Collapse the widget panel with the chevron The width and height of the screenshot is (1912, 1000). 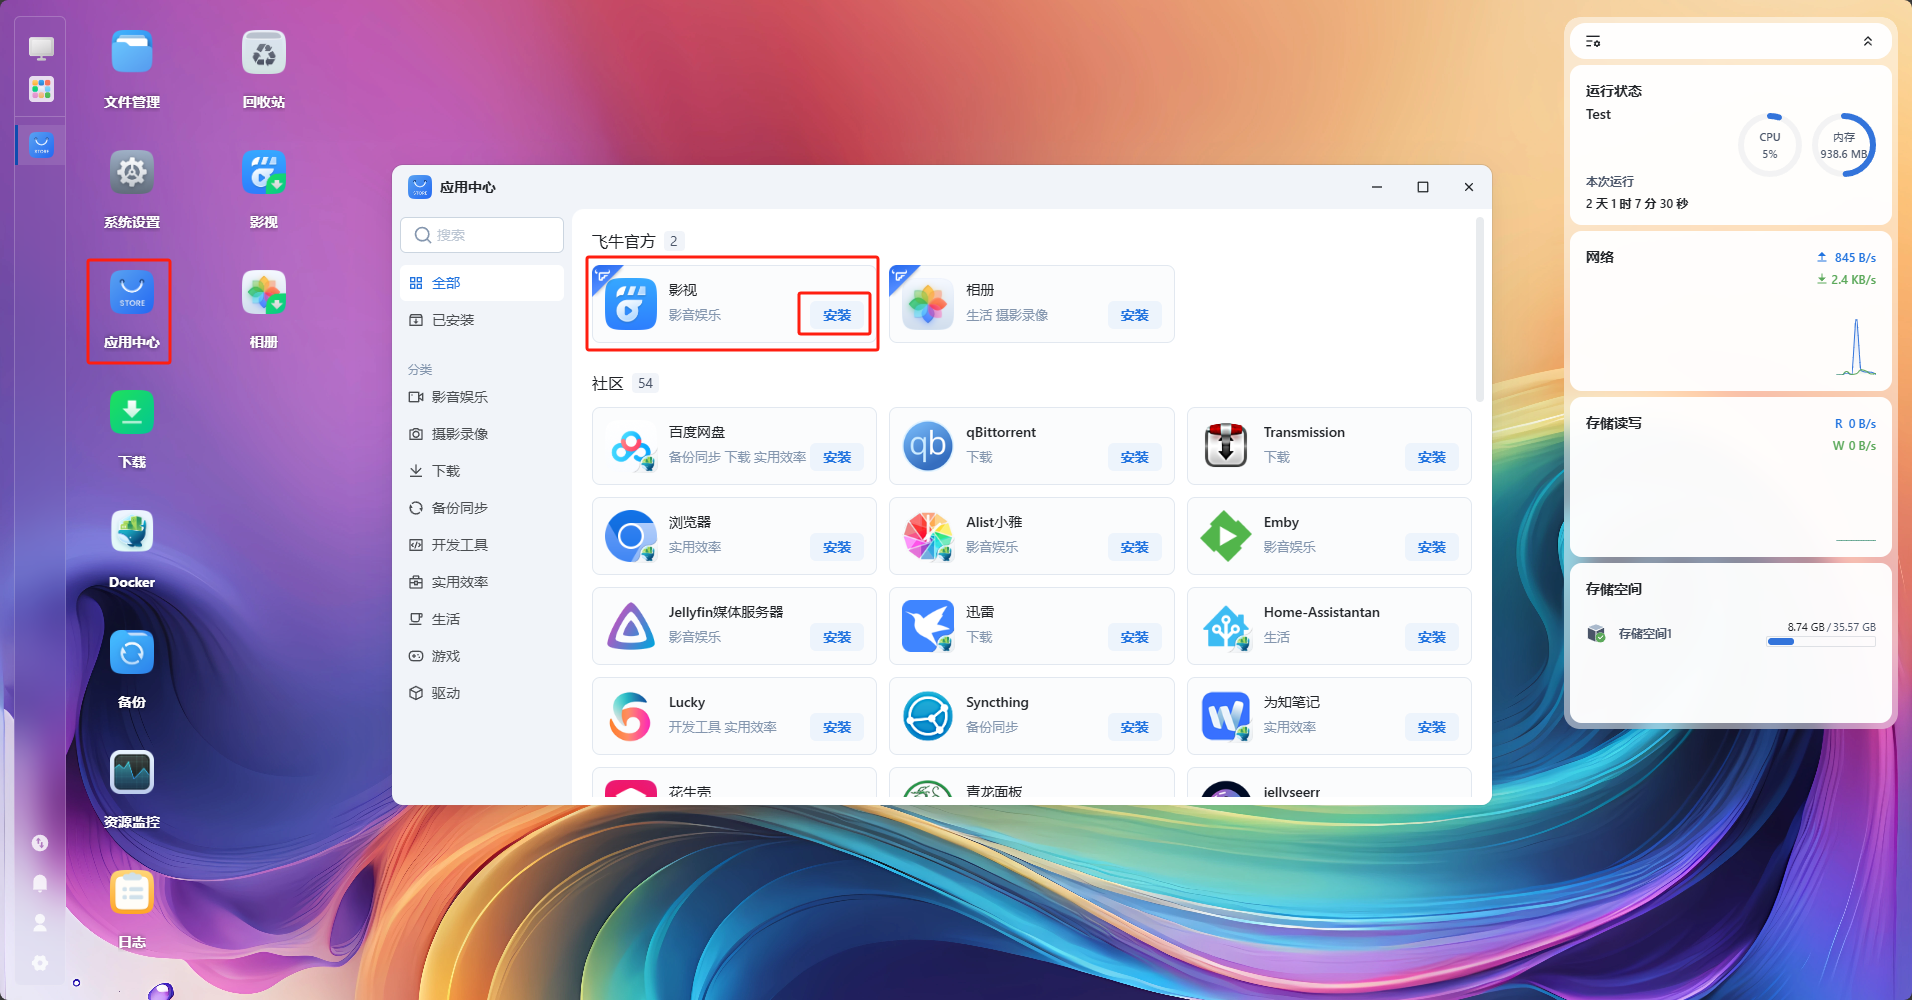[1868, 41]
